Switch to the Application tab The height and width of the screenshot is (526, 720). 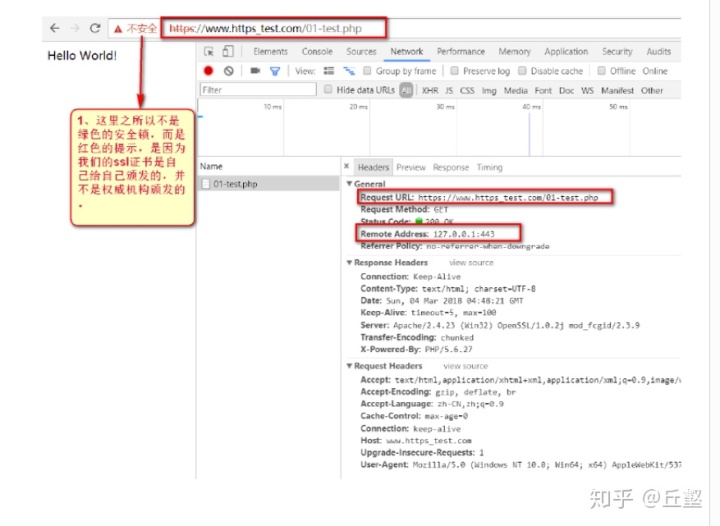click(566, 51)
